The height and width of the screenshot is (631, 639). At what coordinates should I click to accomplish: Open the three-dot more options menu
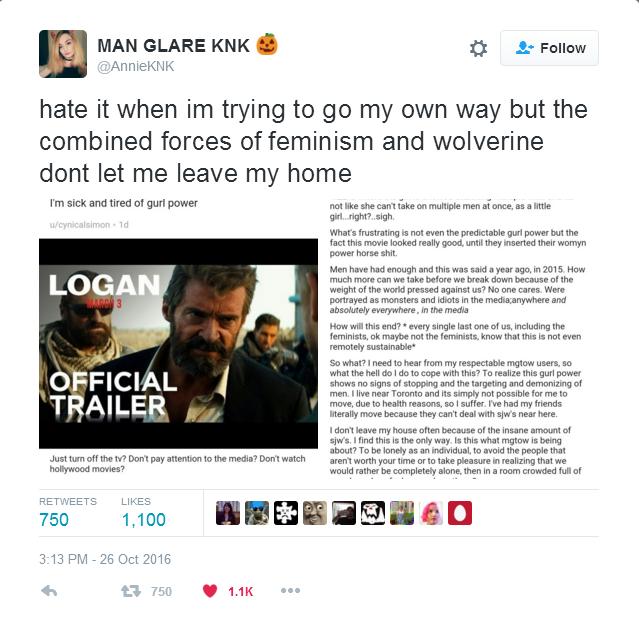[290, 591]
